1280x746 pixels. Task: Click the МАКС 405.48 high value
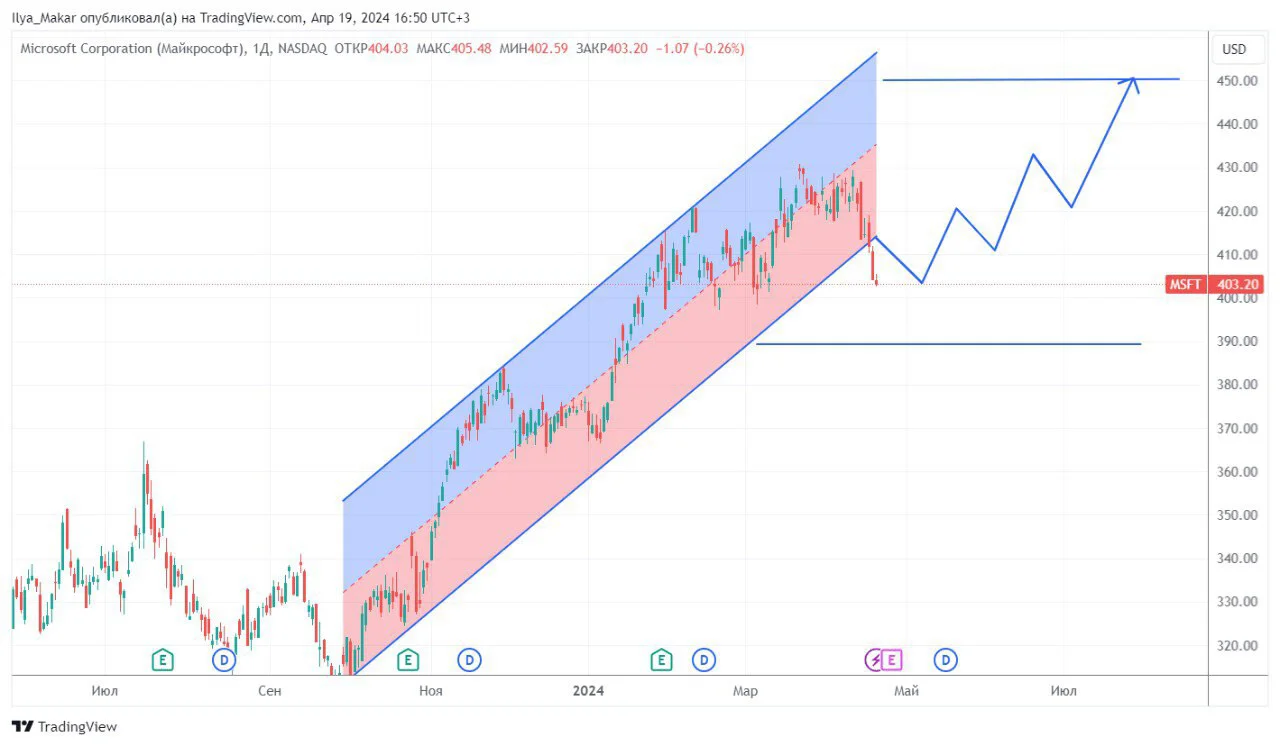pos(454,48)
